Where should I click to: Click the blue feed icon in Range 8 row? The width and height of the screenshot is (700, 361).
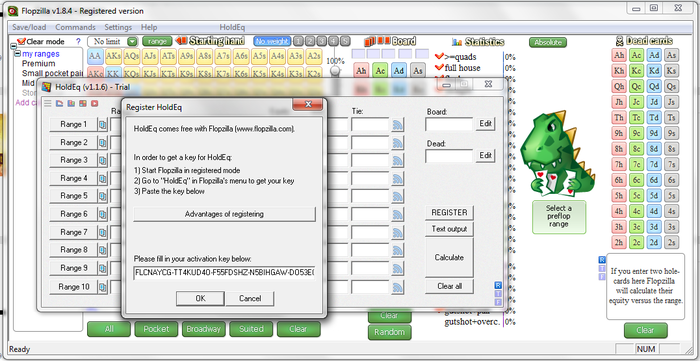pos(397,250)
